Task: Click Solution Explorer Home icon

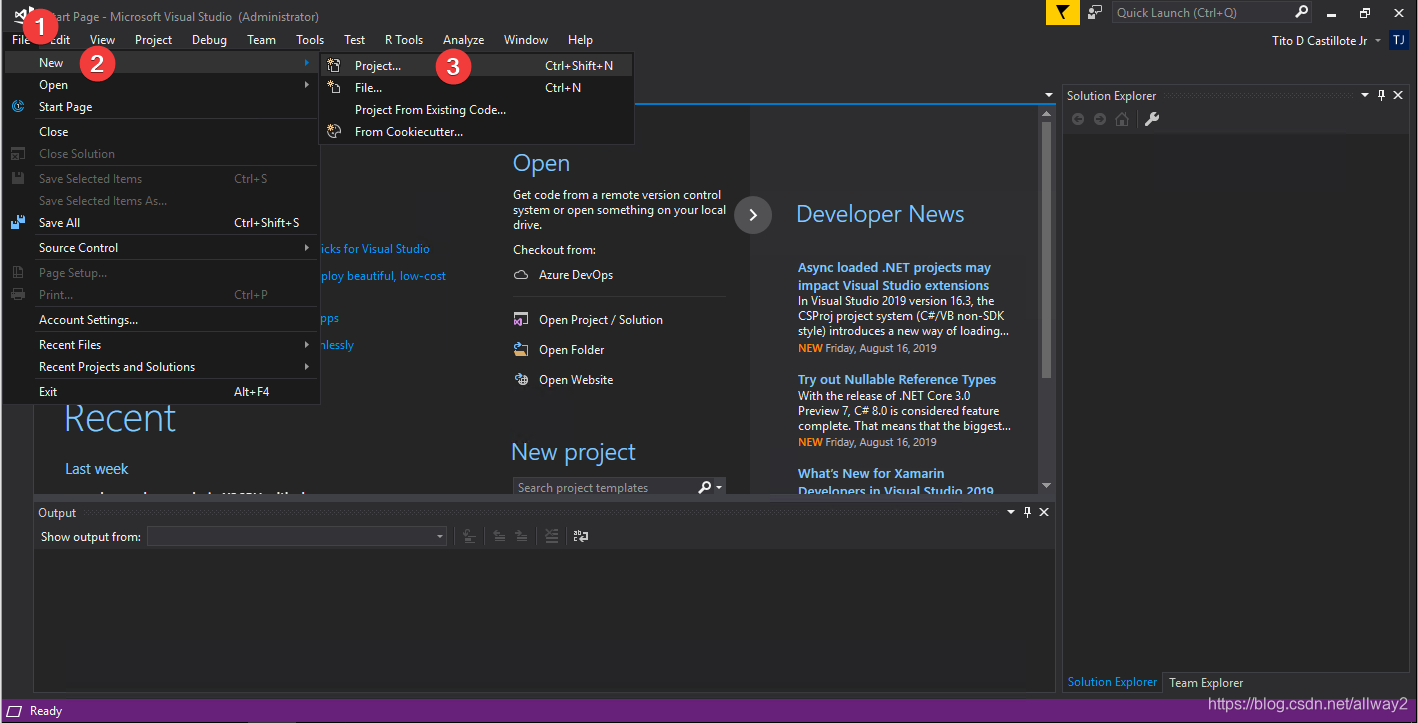Action: tap(1122, 119)
